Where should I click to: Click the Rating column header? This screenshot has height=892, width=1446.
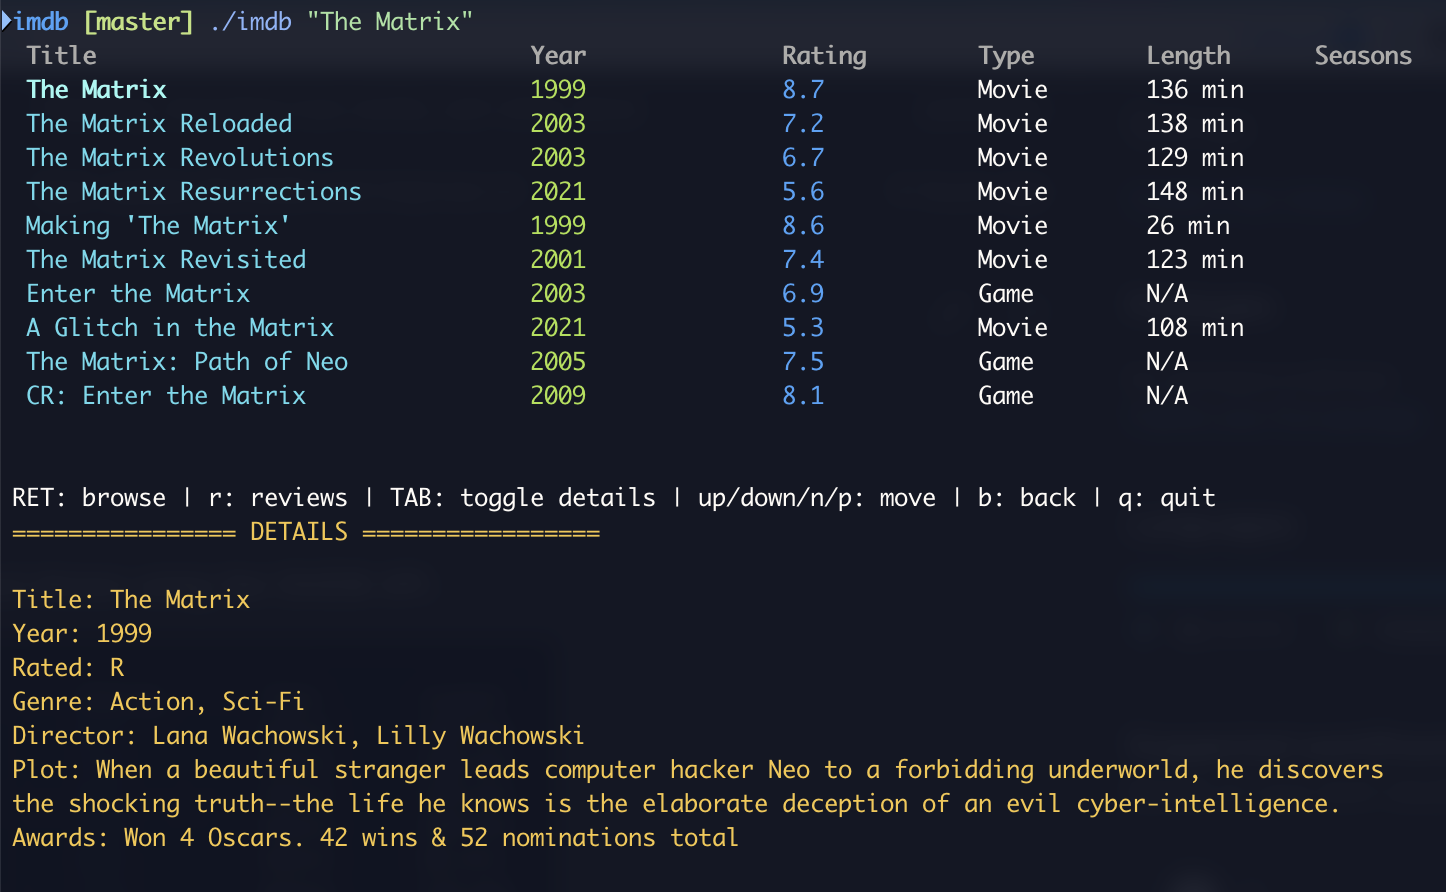(x=824, y=55)
